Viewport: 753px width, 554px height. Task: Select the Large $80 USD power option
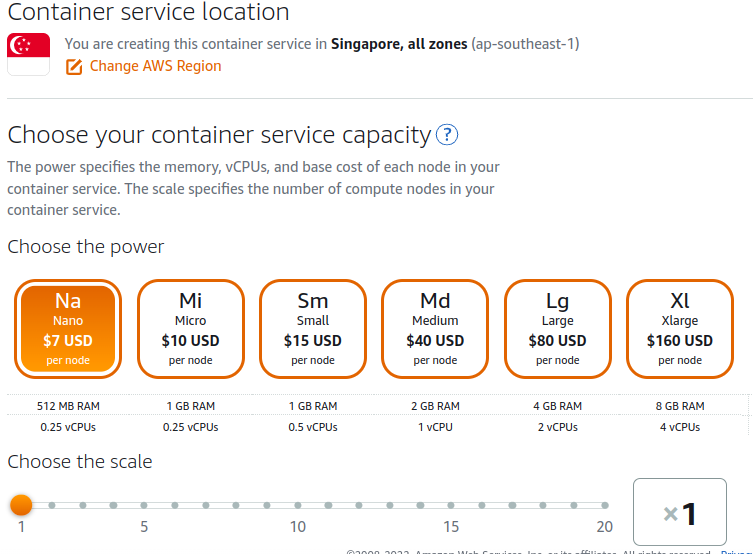coord(558,329)
